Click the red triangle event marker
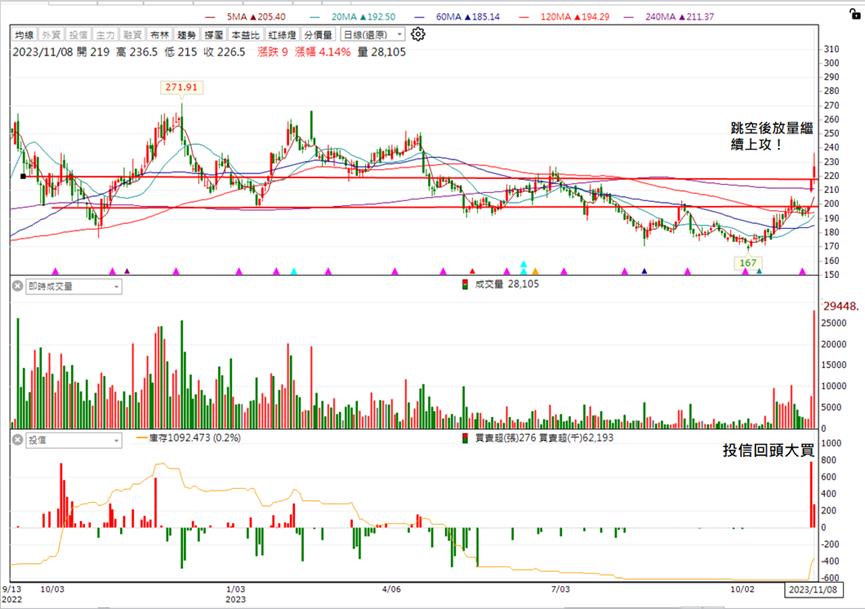 (x=472, y=271)
